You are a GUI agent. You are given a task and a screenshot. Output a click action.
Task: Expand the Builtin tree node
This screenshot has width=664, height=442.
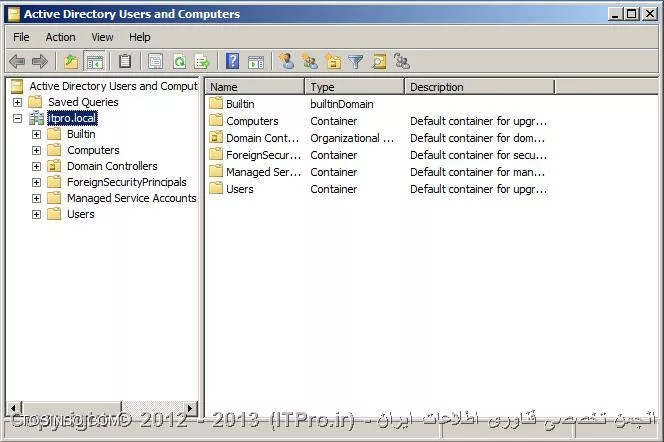(x=36, y=134)
